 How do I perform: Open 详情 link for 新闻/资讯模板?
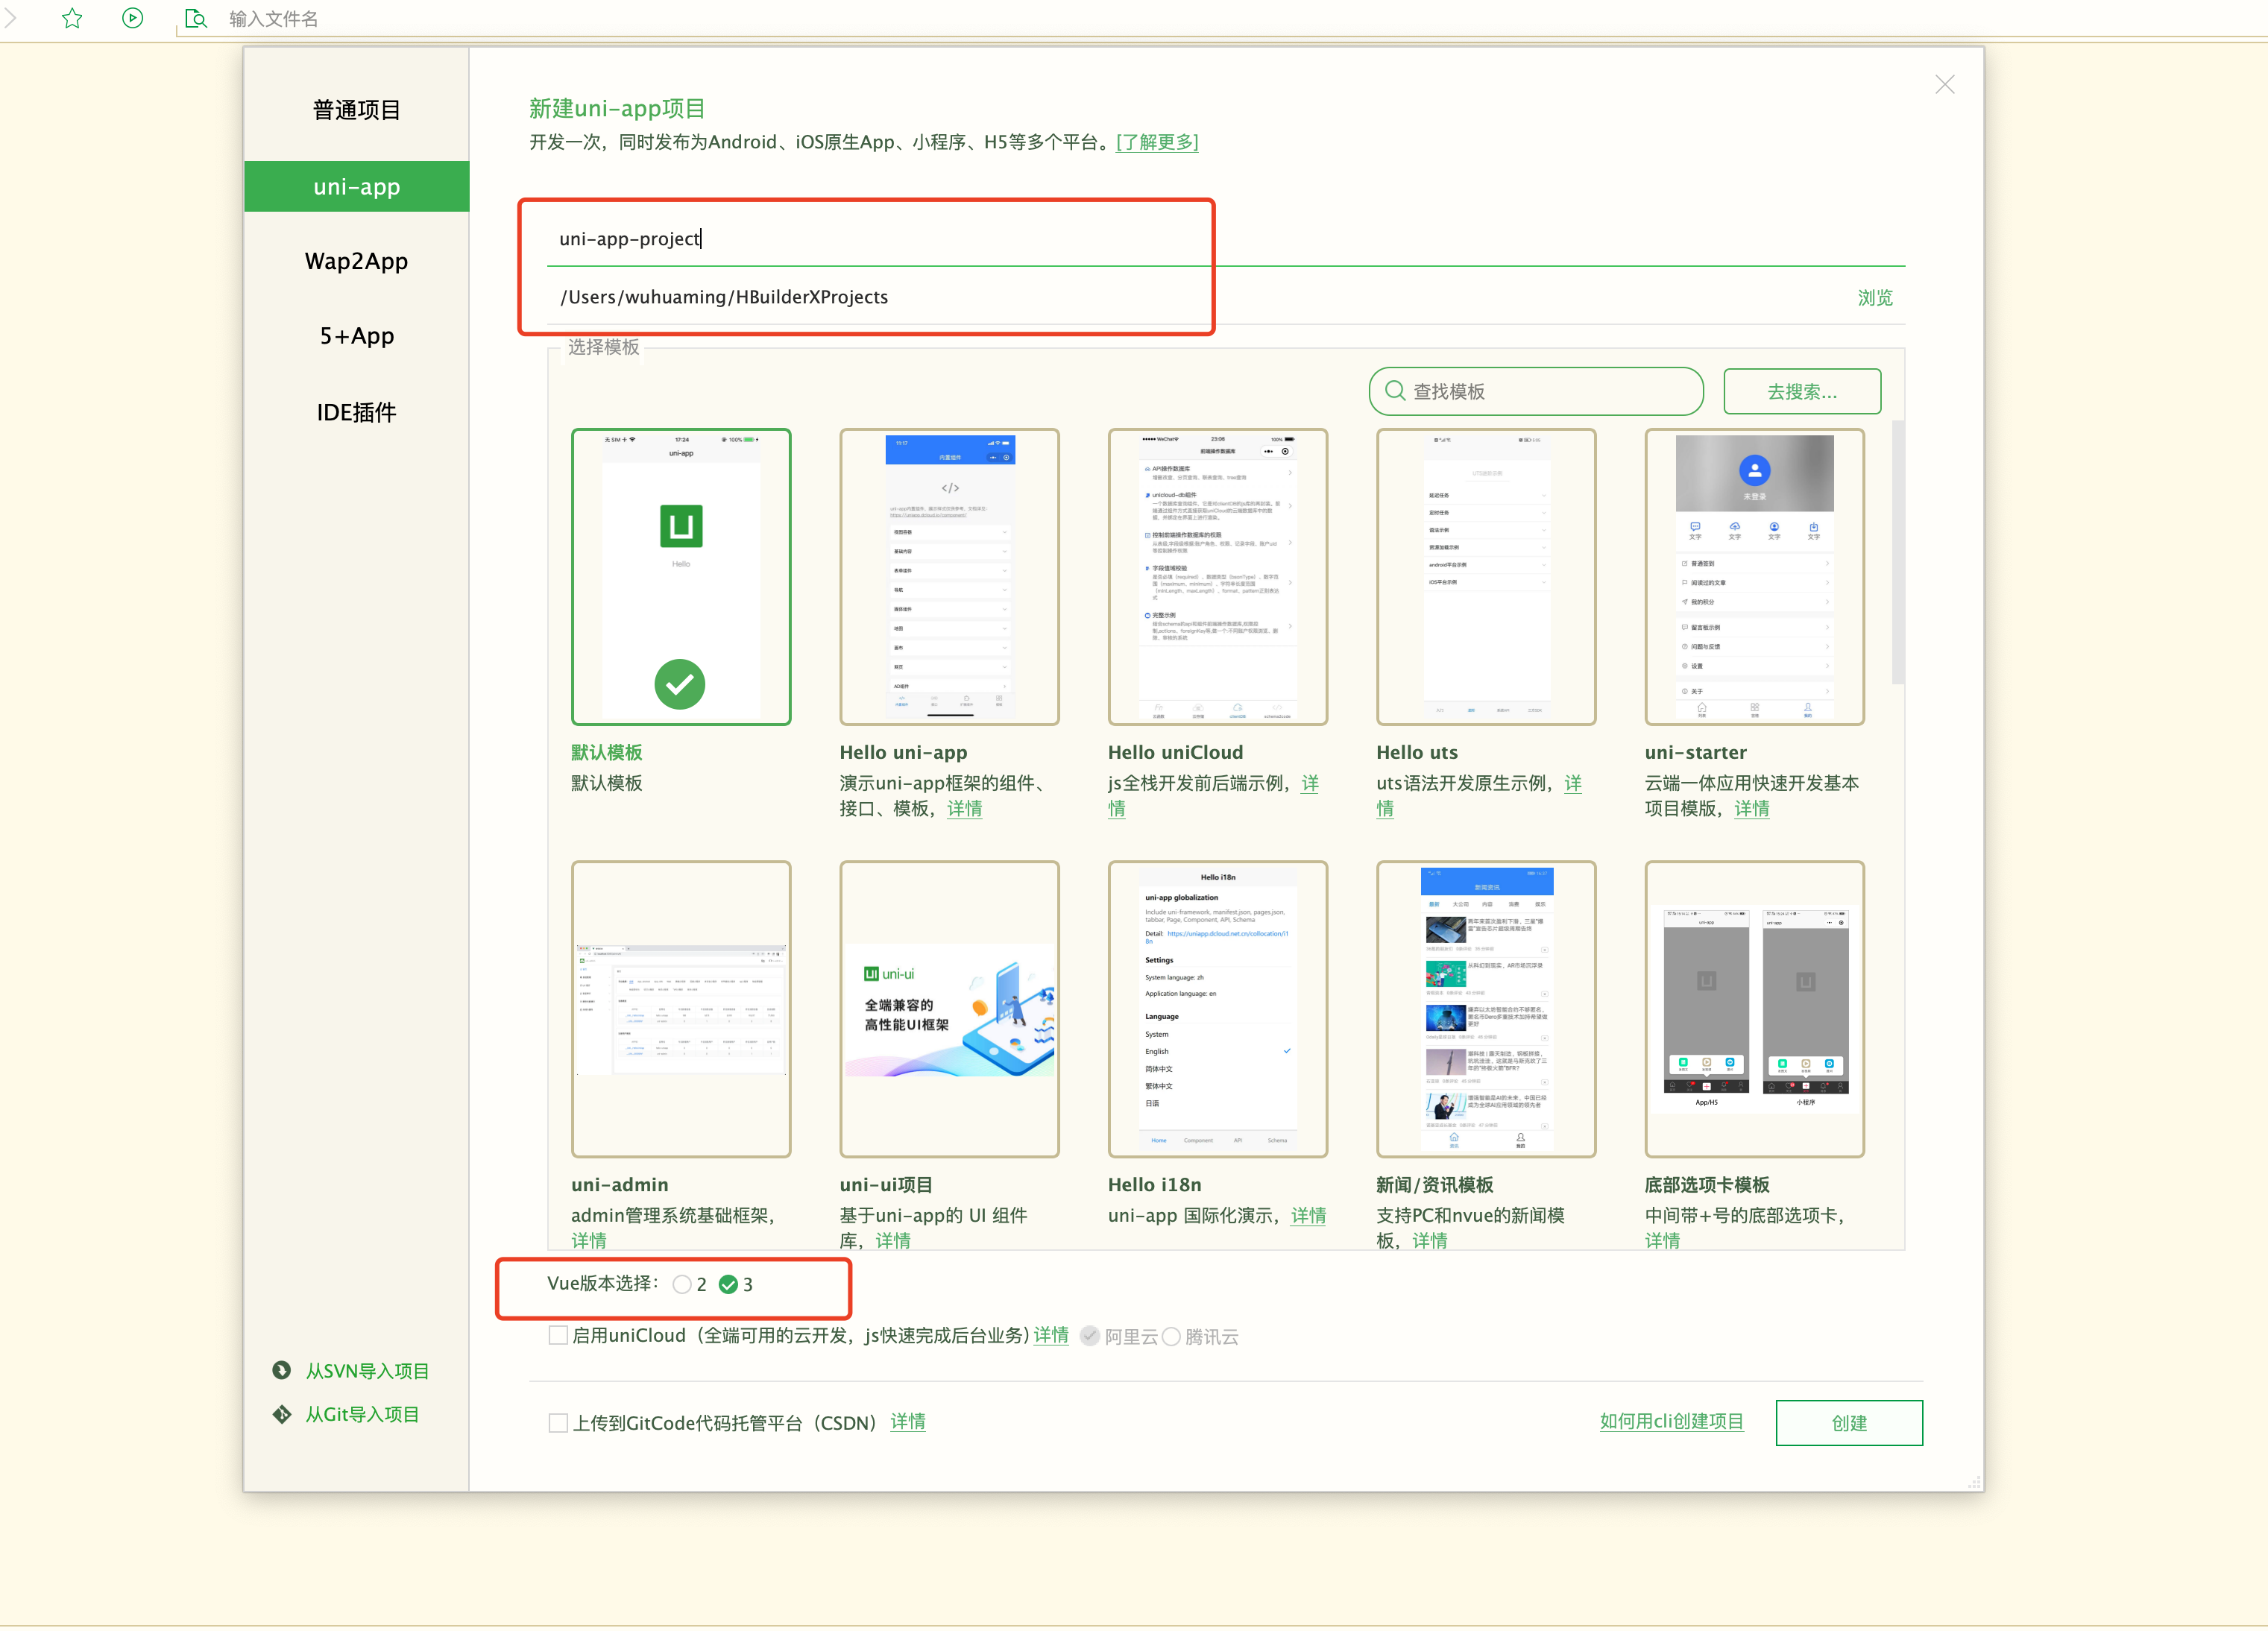pos(1429,1240)
